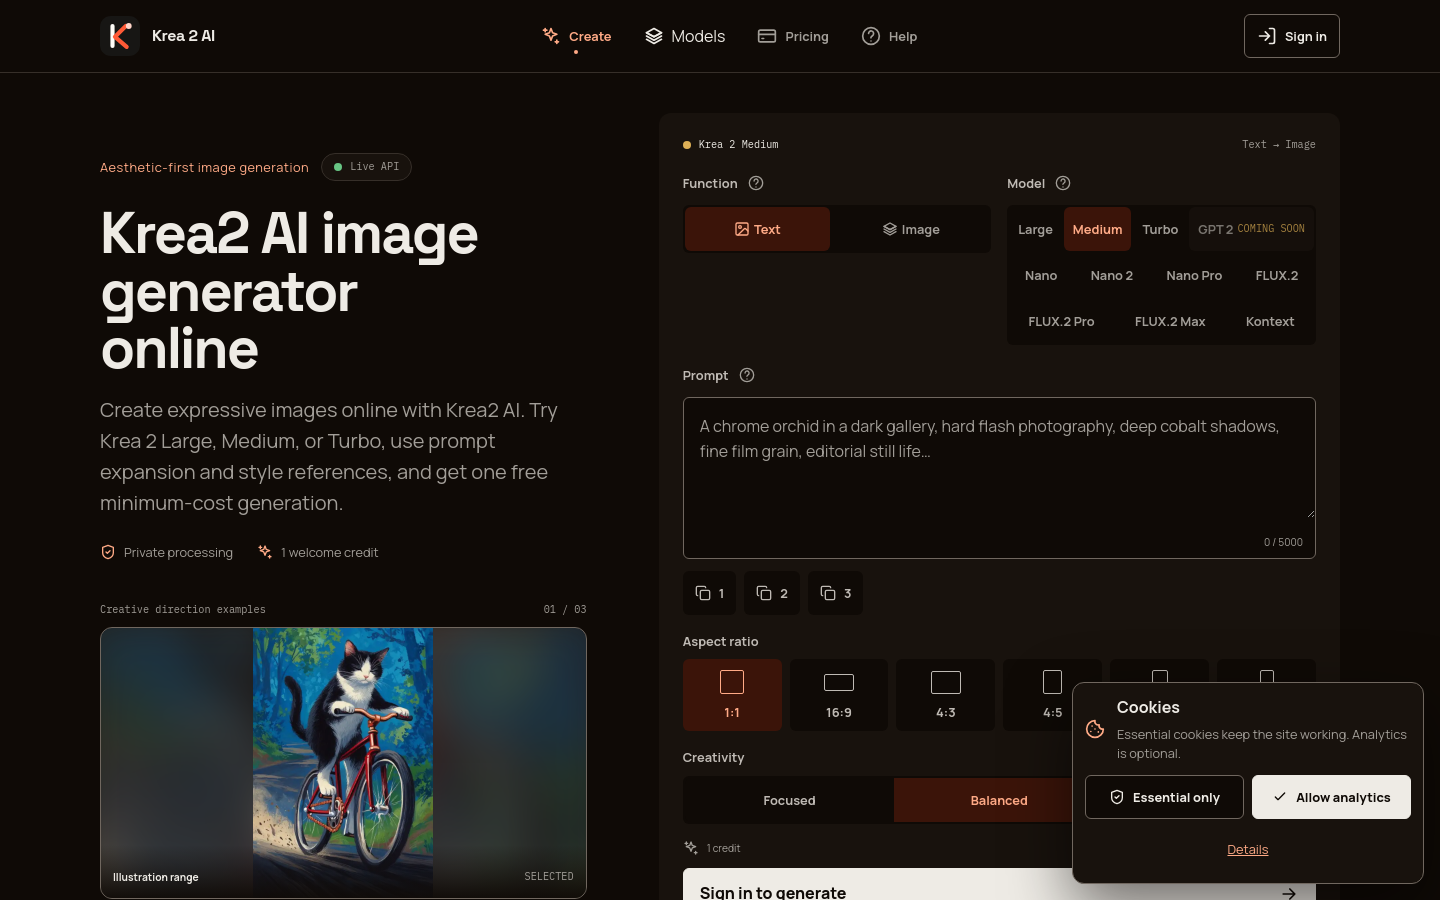Viewport: 1440px width, 900px height.
Task: Choose the Nano Pro model
Action: pos(1194,275)
